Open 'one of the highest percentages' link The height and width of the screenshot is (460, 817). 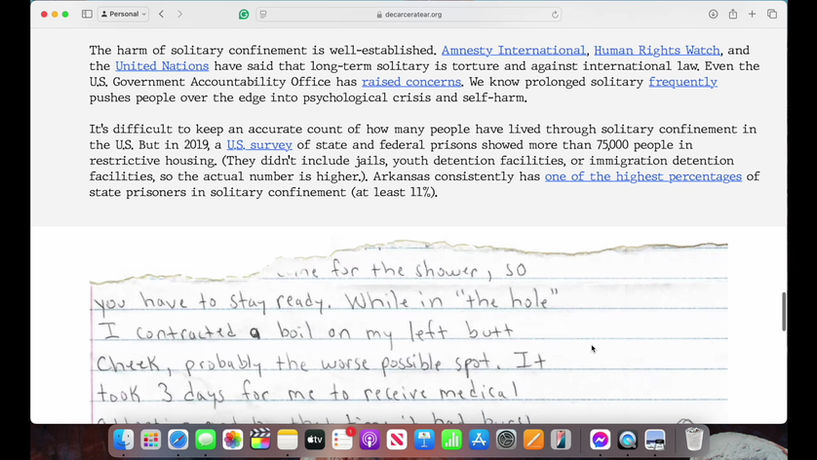pos(643,177)
